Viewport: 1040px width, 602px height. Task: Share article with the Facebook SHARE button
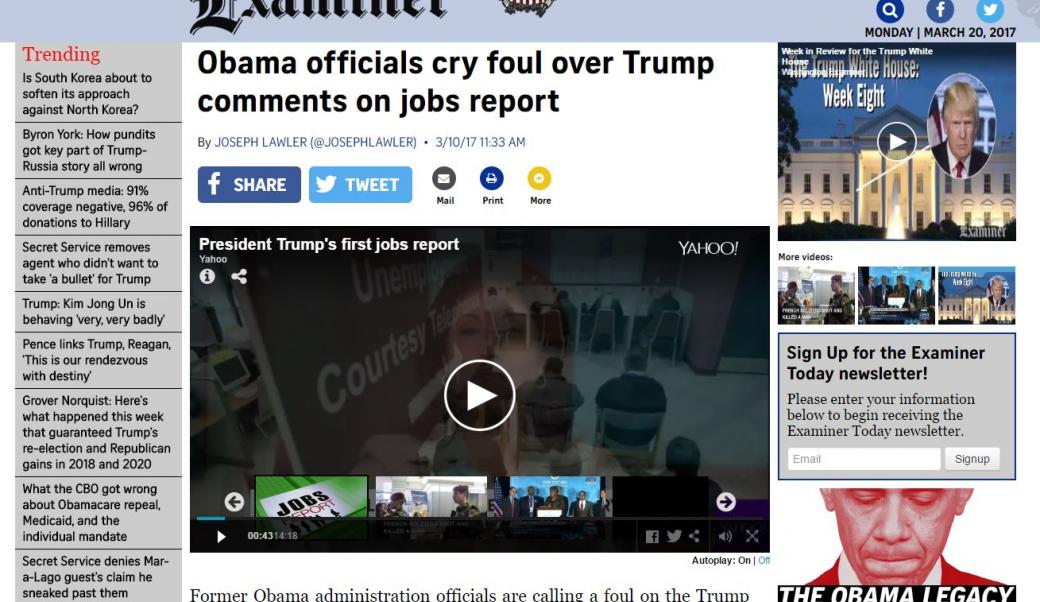point(249,184)
